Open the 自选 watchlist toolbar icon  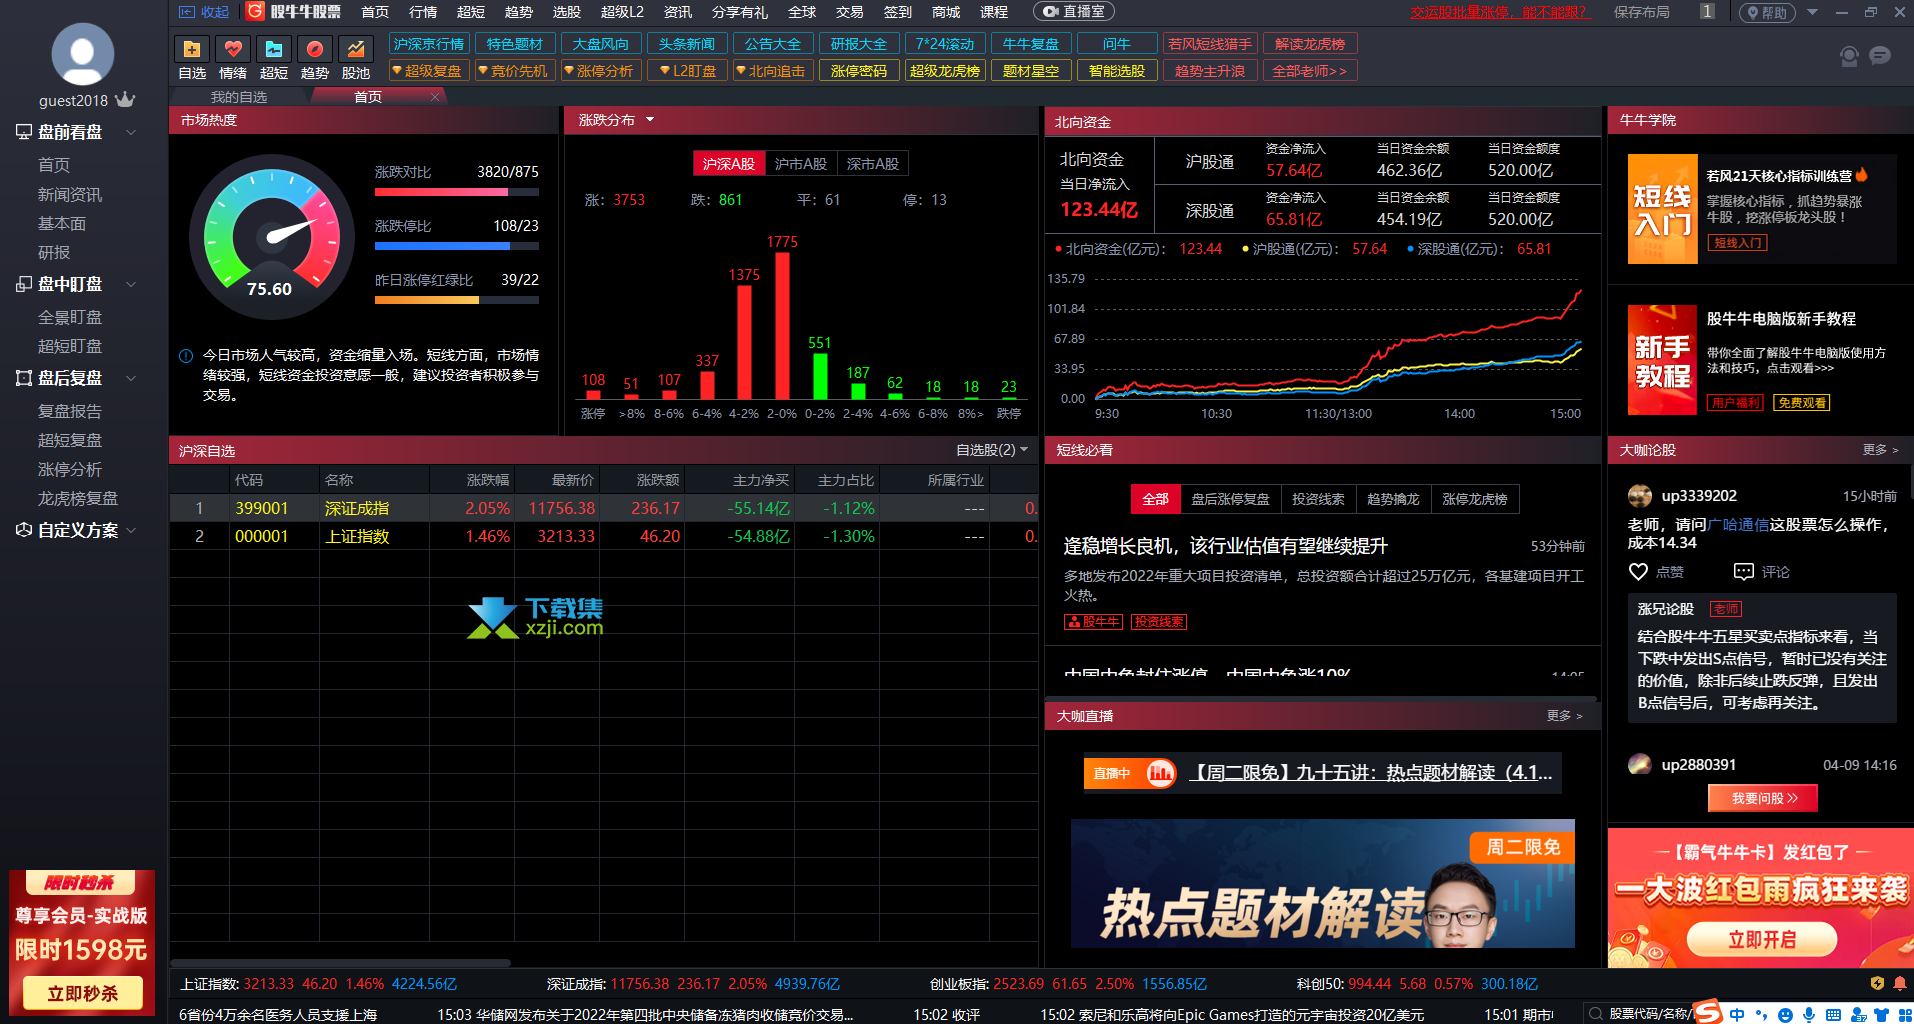(x=192, y=49)
